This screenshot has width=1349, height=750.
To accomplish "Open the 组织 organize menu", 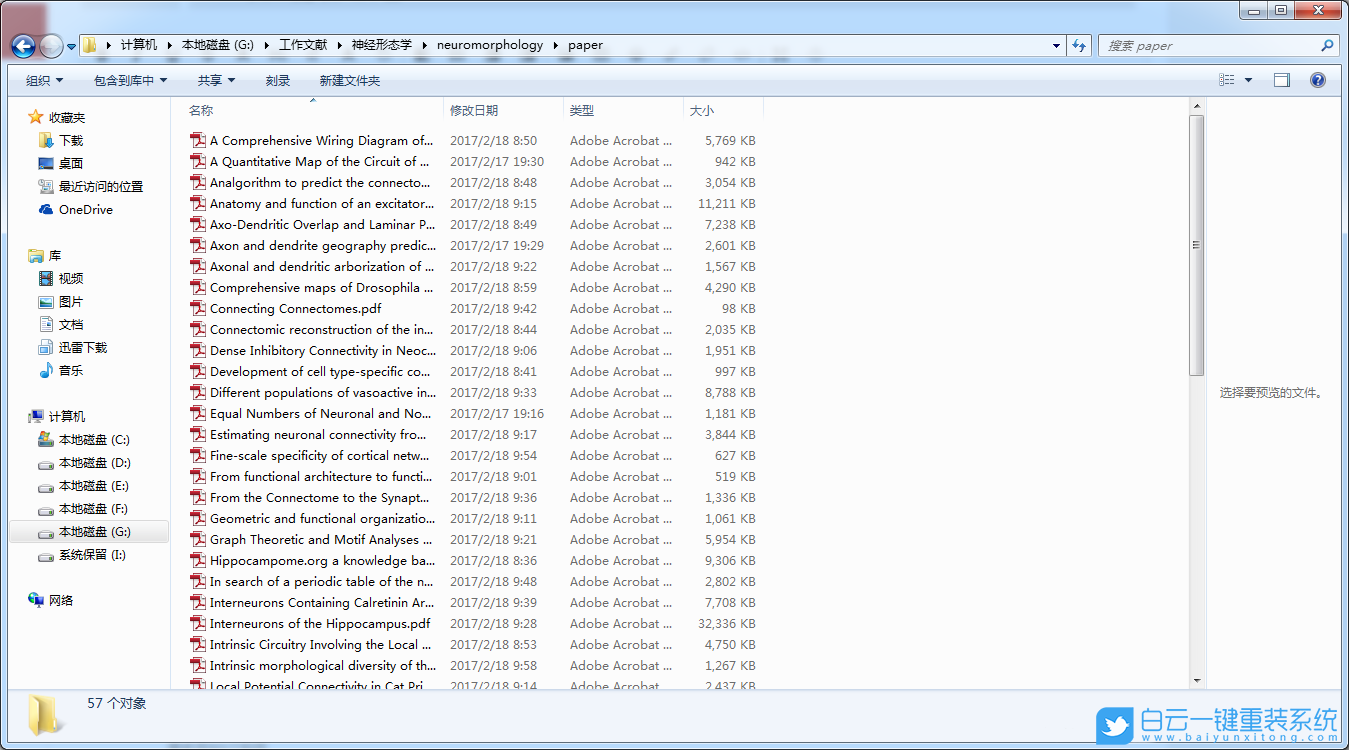I will click(44, 80).
